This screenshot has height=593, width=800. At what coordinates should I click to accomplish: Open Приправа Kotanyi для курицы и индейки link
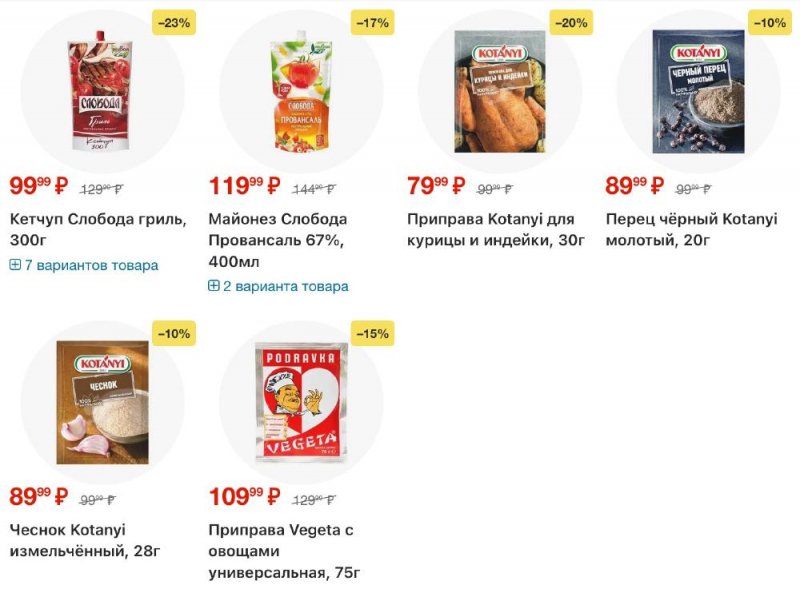click(495, 229)
